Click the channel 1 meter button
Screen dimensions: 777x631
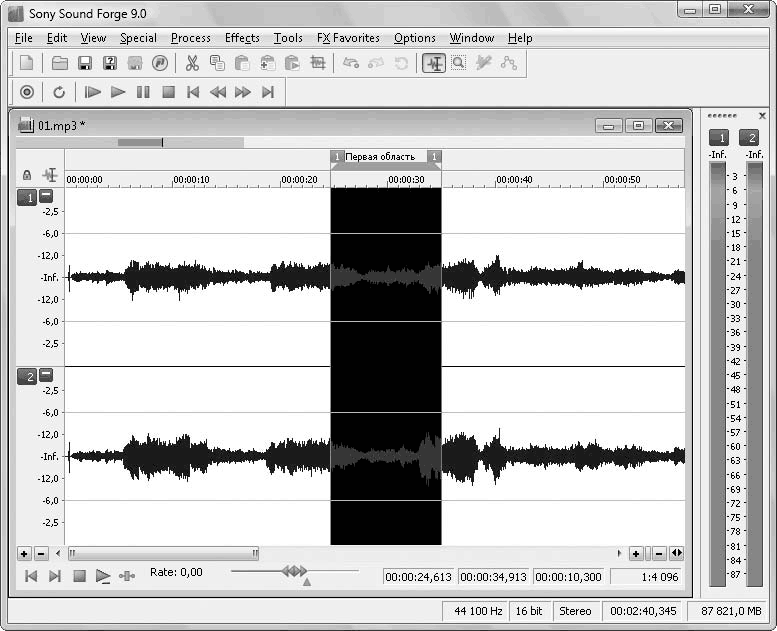pos(718,137)
